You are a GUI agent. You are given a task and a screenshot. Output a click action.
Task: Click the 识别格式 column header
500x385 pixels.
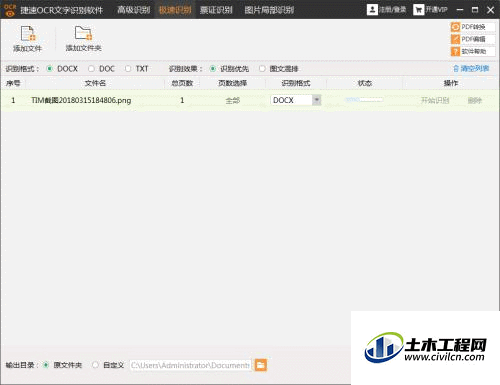pyautogui.click(x=296, y=83)
